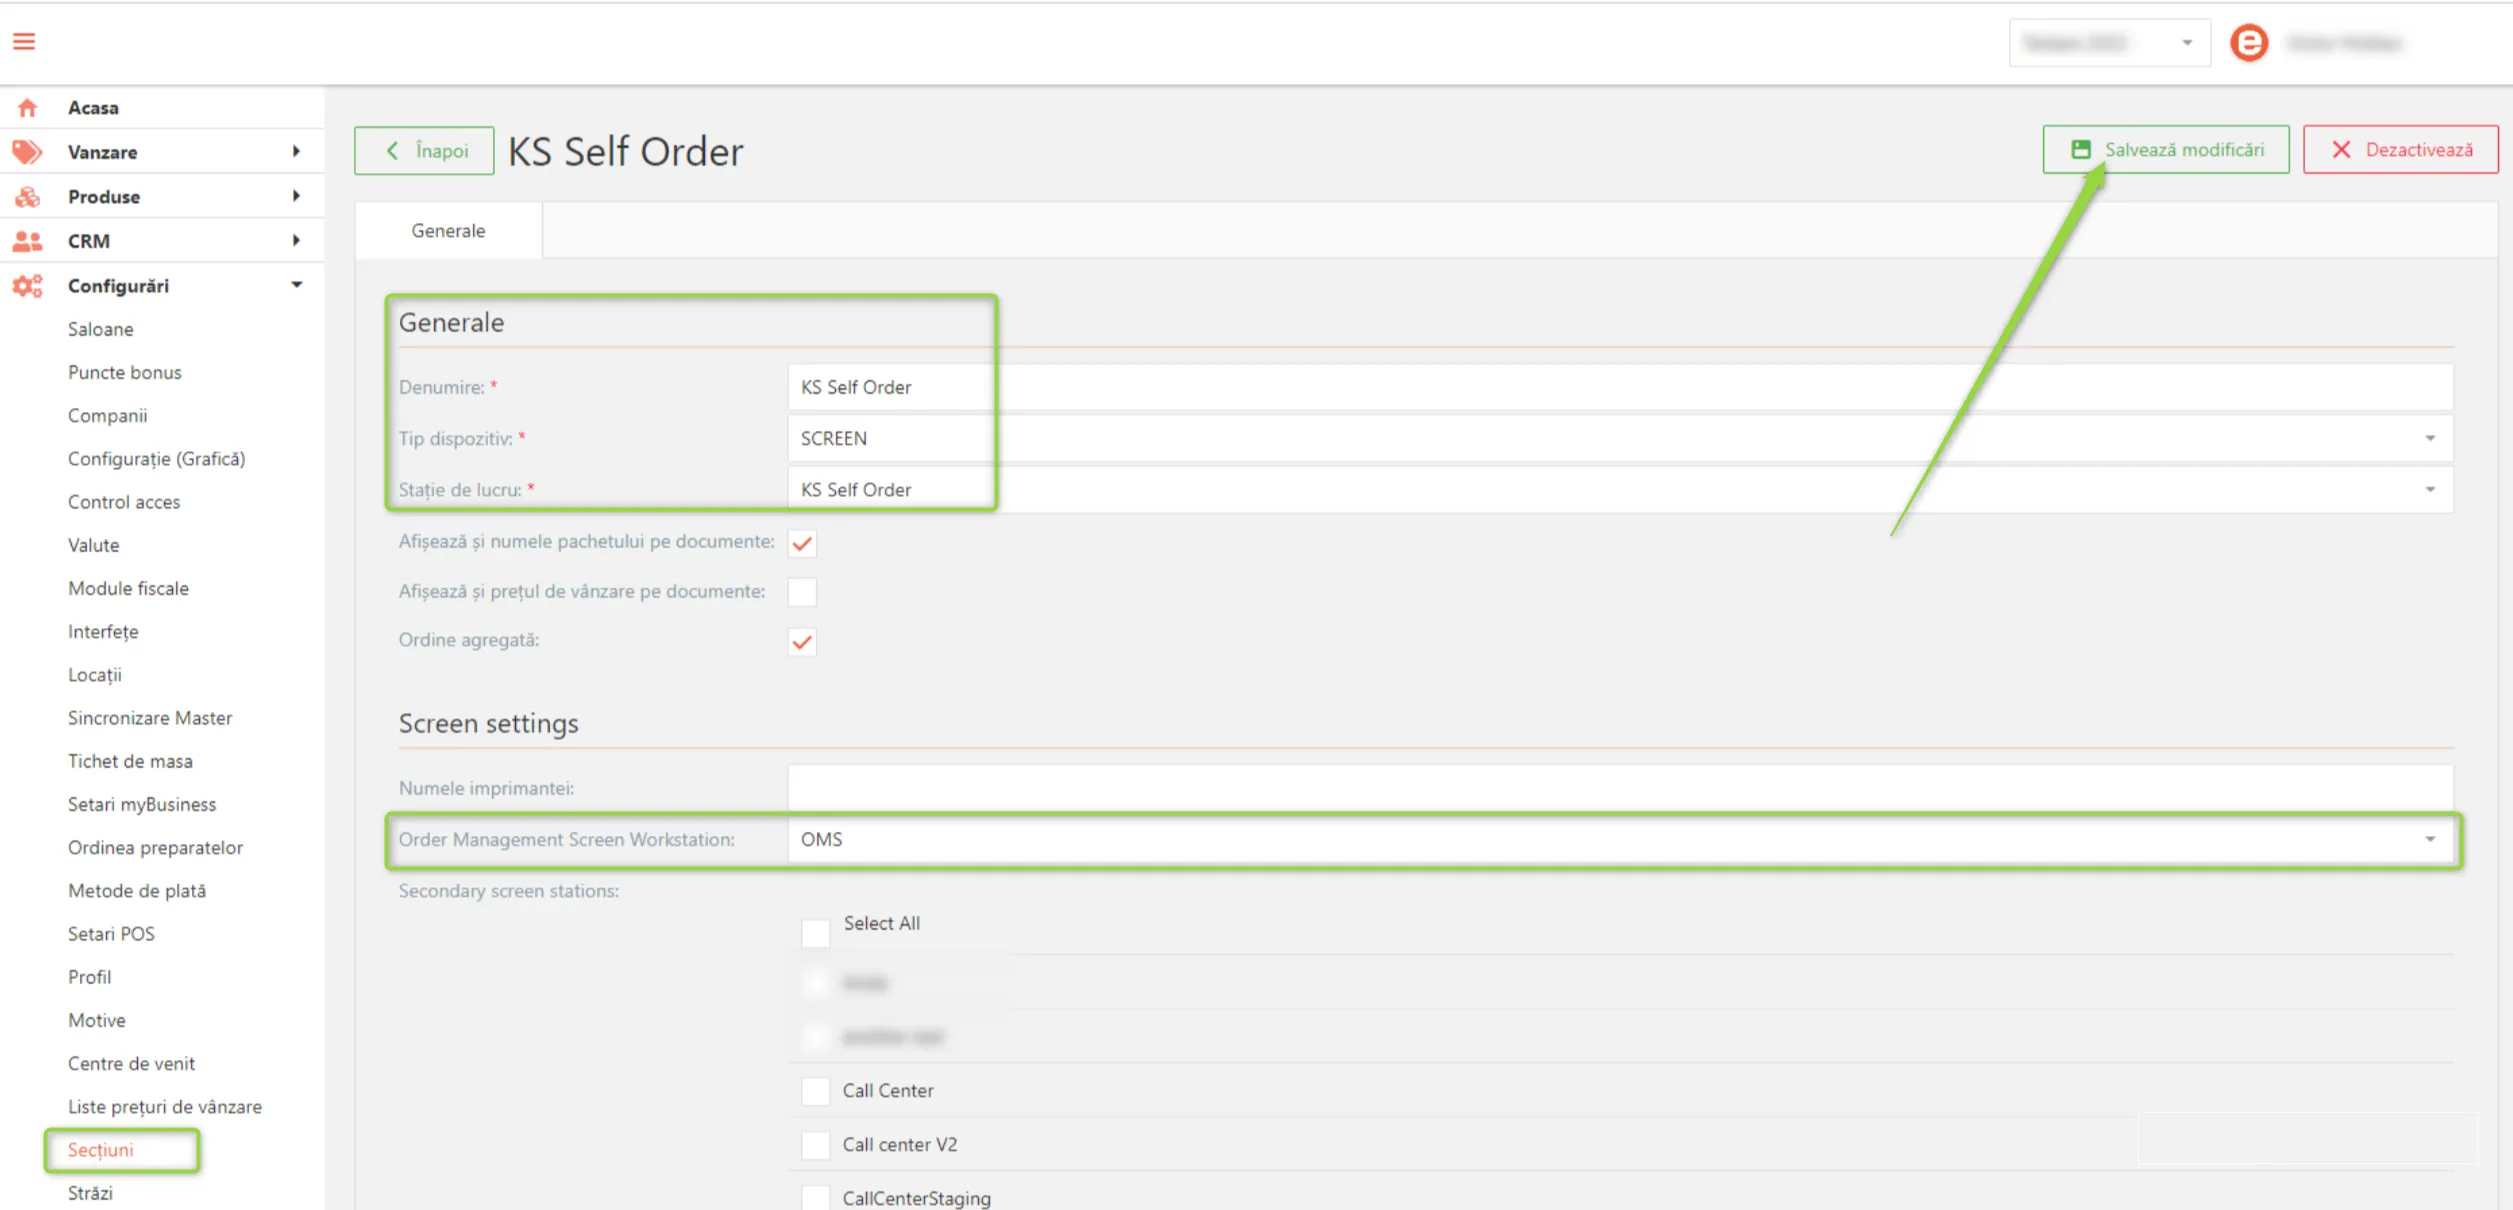This screenshot has width=2513, height=1210.
Task: Click the Acasa home icon
Action: [27, 107]
